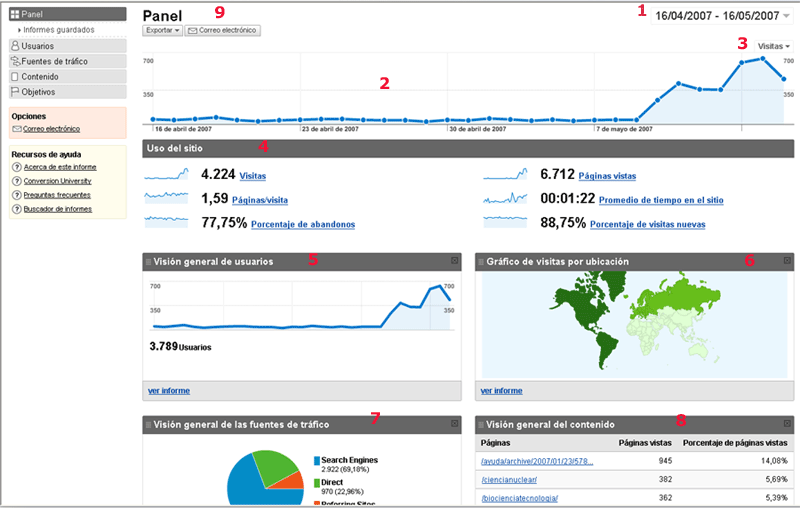Click the help icon beside Preguntas frecuentes
The image size is (800, 508).
click(17, 195)
